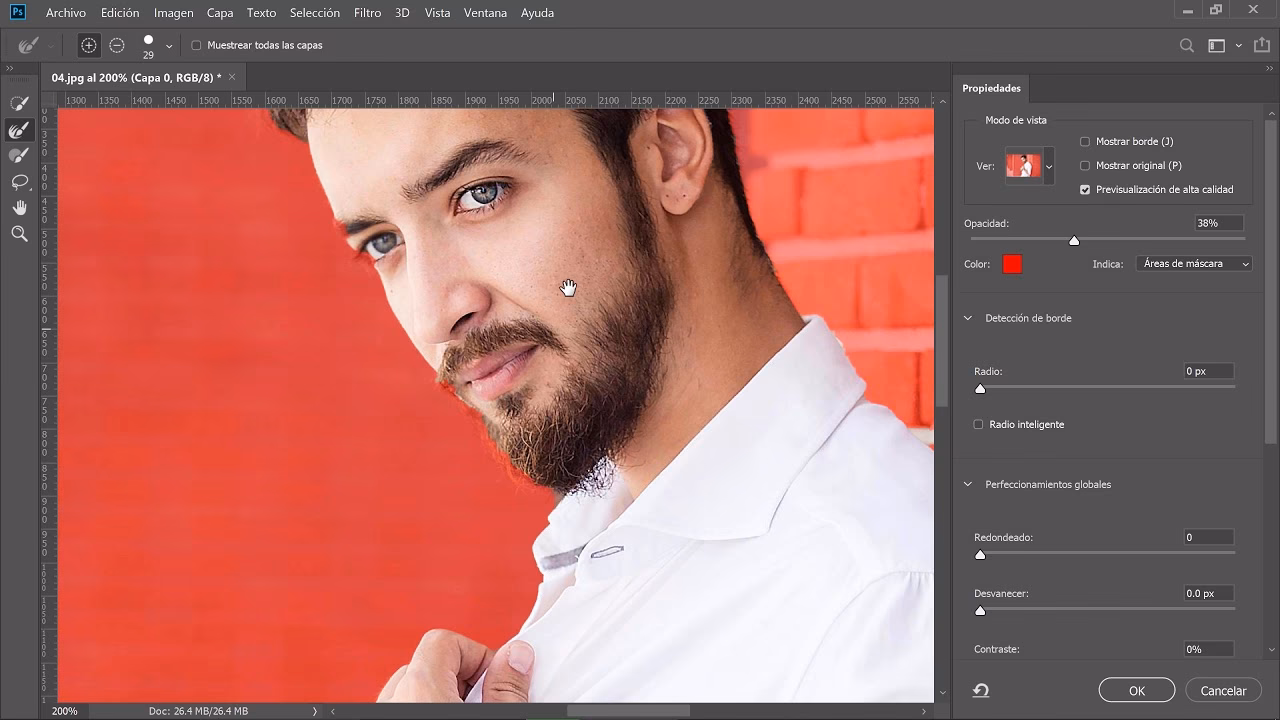Select the Refine Edge Brush tool
1280x720 pixels.
point(18,129)
